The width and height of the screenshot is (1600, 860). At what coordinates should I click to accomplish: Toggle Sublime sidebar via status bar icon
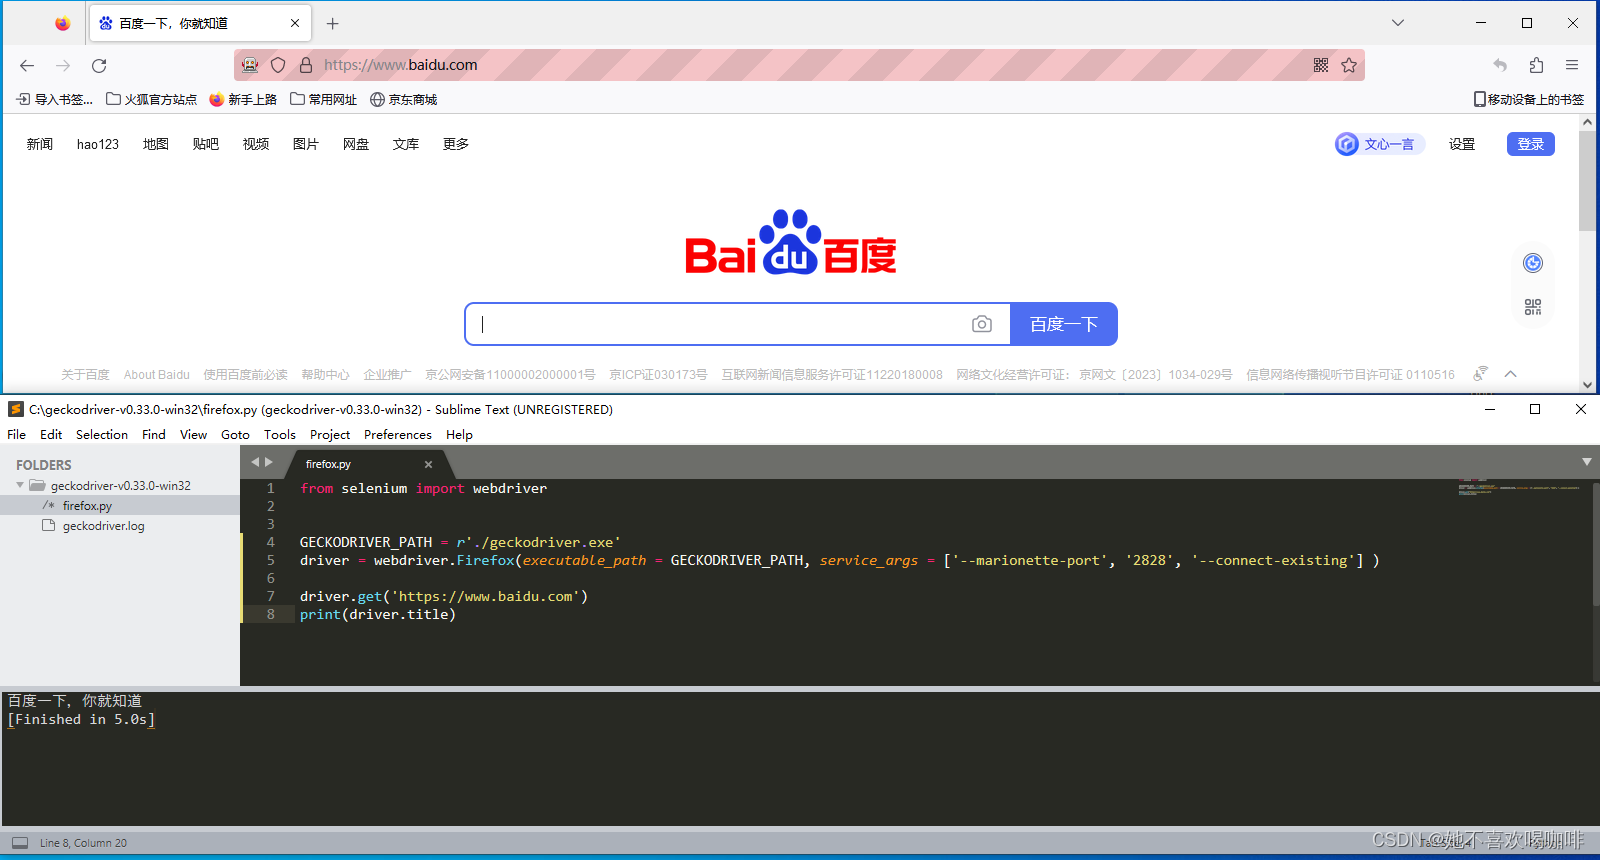pyautogui.click(x=20, y=843)
